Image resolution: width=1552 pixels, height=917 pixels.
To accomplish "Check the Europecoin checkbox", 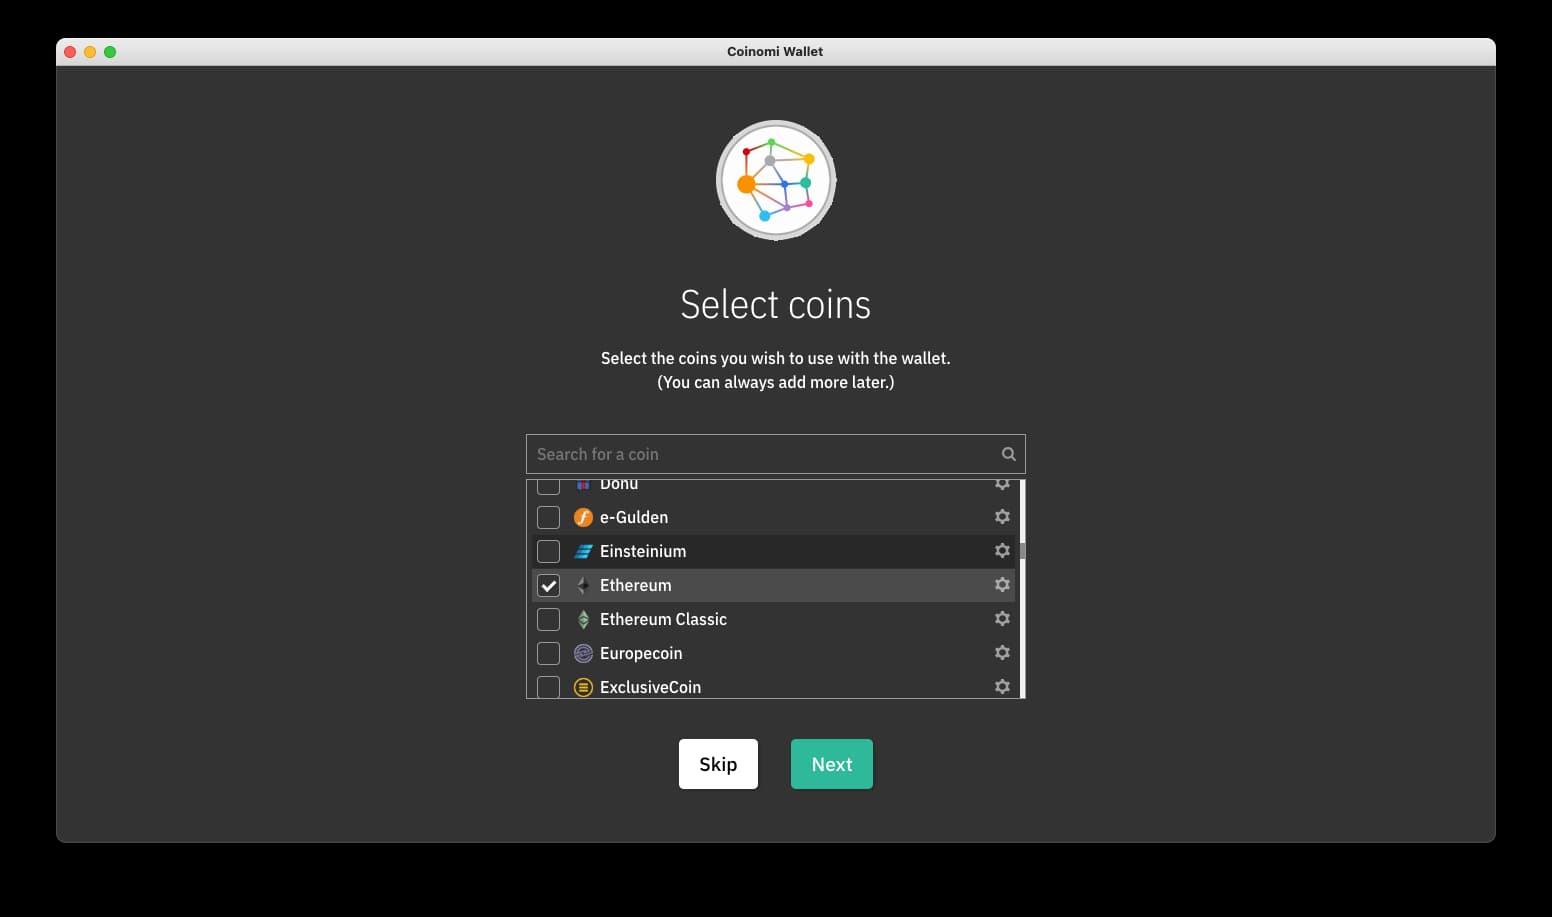I will [x=548, y=653].
